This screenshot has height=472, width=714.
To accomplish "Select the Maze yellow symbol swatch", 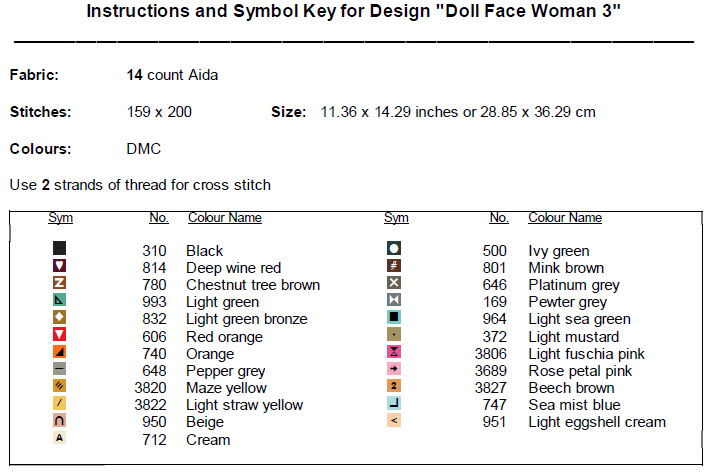I will [60, 386].
